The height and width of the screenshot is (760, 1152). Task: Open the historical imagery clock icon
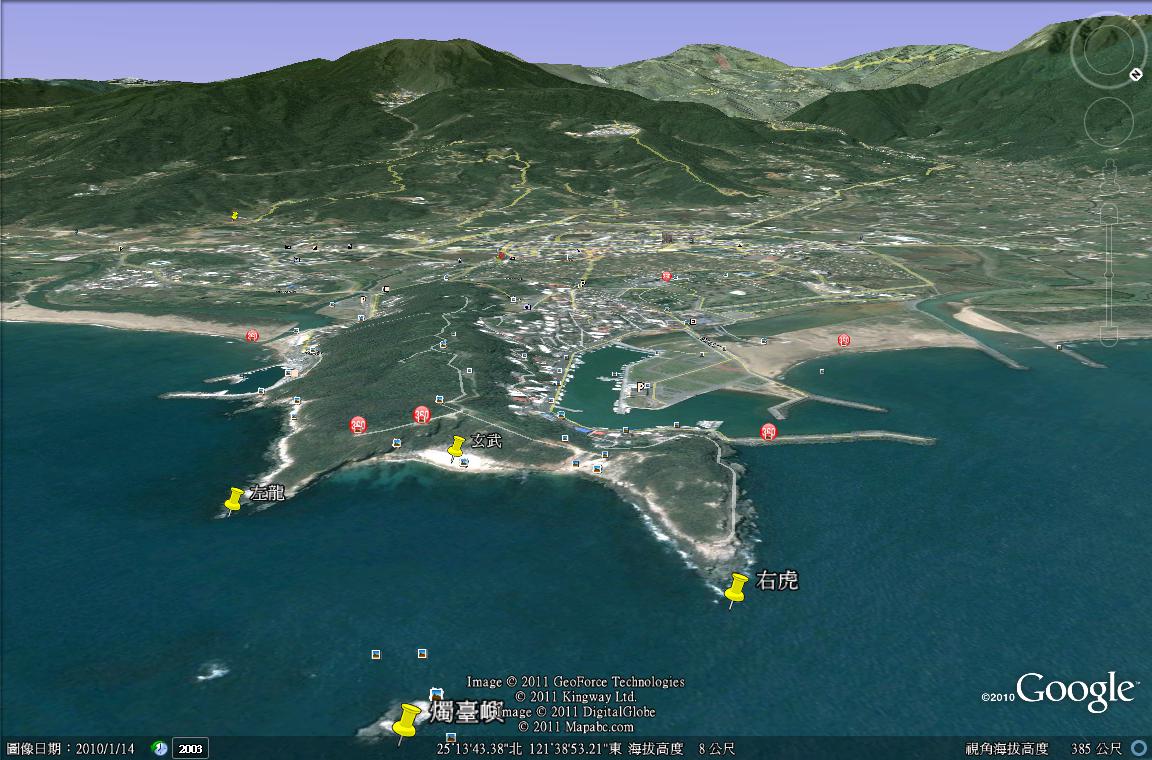159,748
